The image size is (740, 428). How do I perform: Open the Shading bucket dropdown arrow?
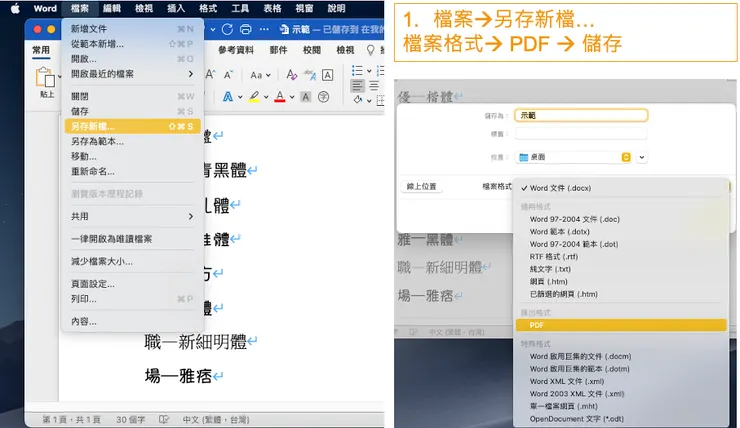[369, 101]
